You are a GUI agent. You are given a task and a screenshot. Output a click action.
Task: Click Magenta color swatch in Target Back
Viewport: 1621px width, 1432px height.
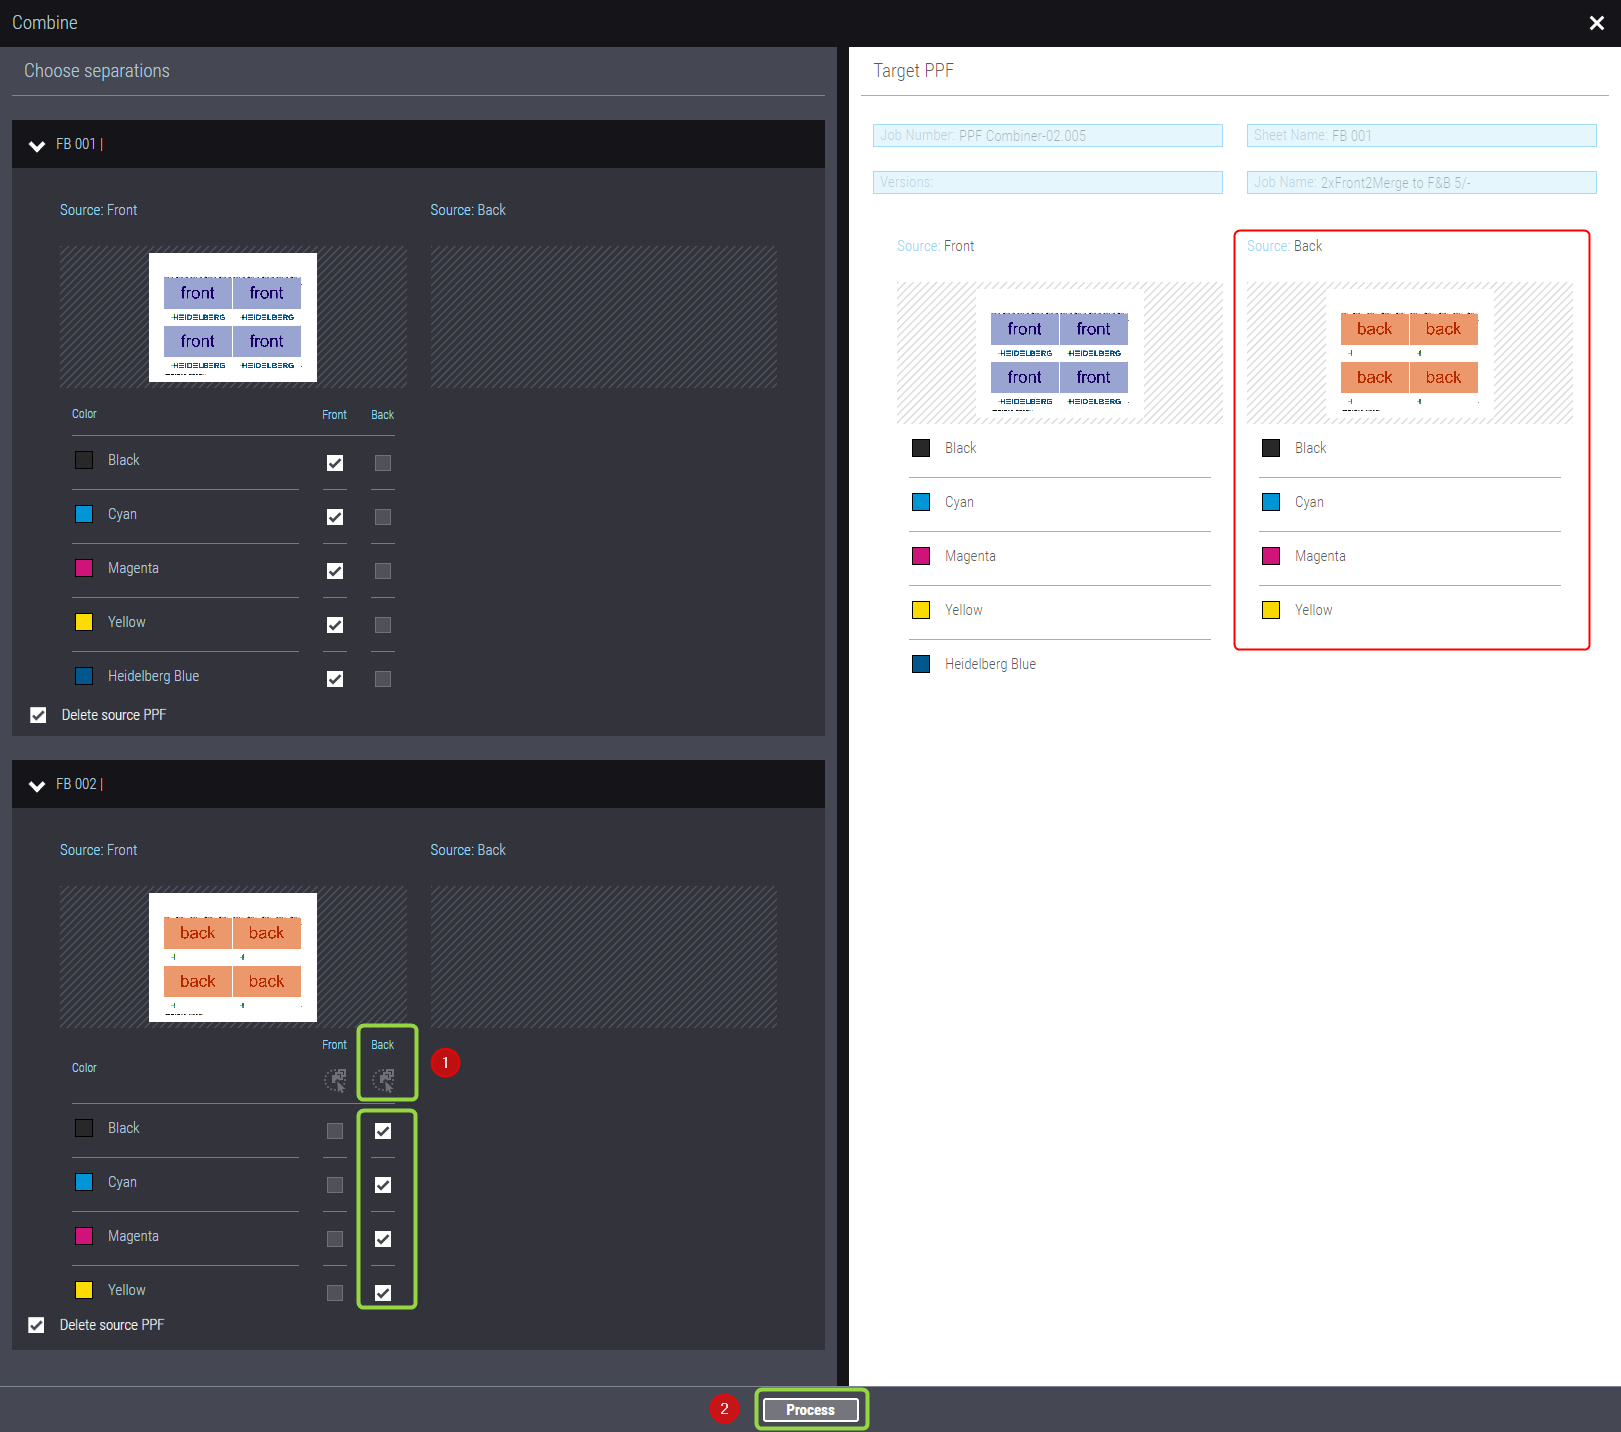1271,556
